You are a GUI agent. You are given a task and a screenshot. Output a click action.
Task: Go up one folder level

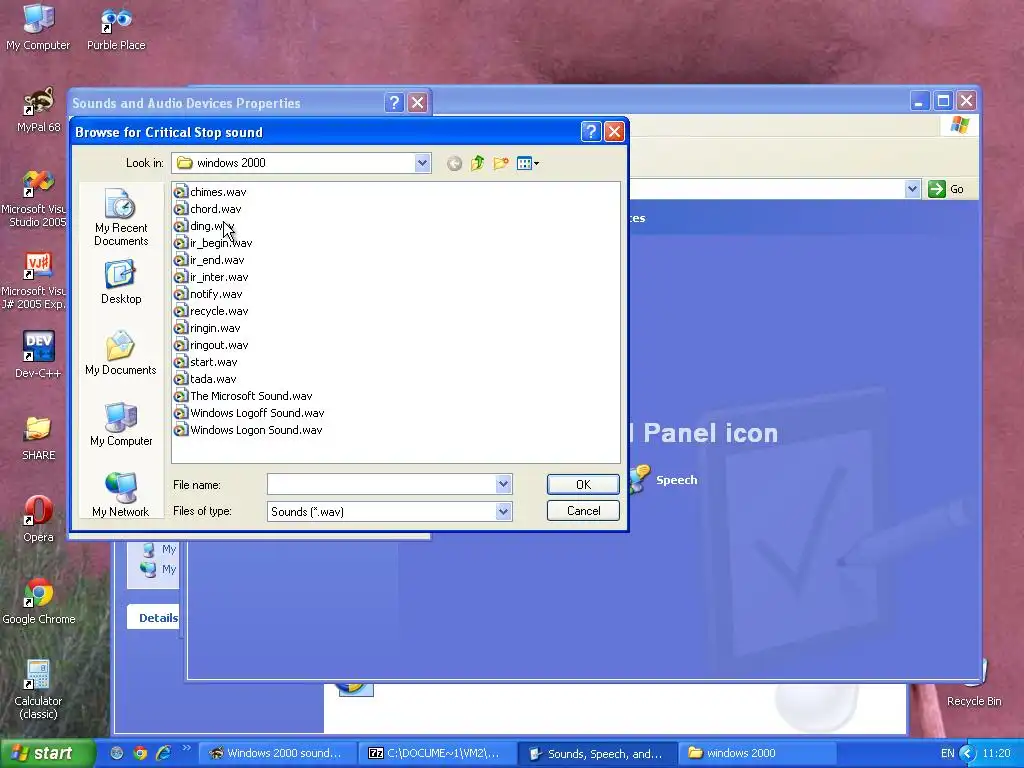477,163
